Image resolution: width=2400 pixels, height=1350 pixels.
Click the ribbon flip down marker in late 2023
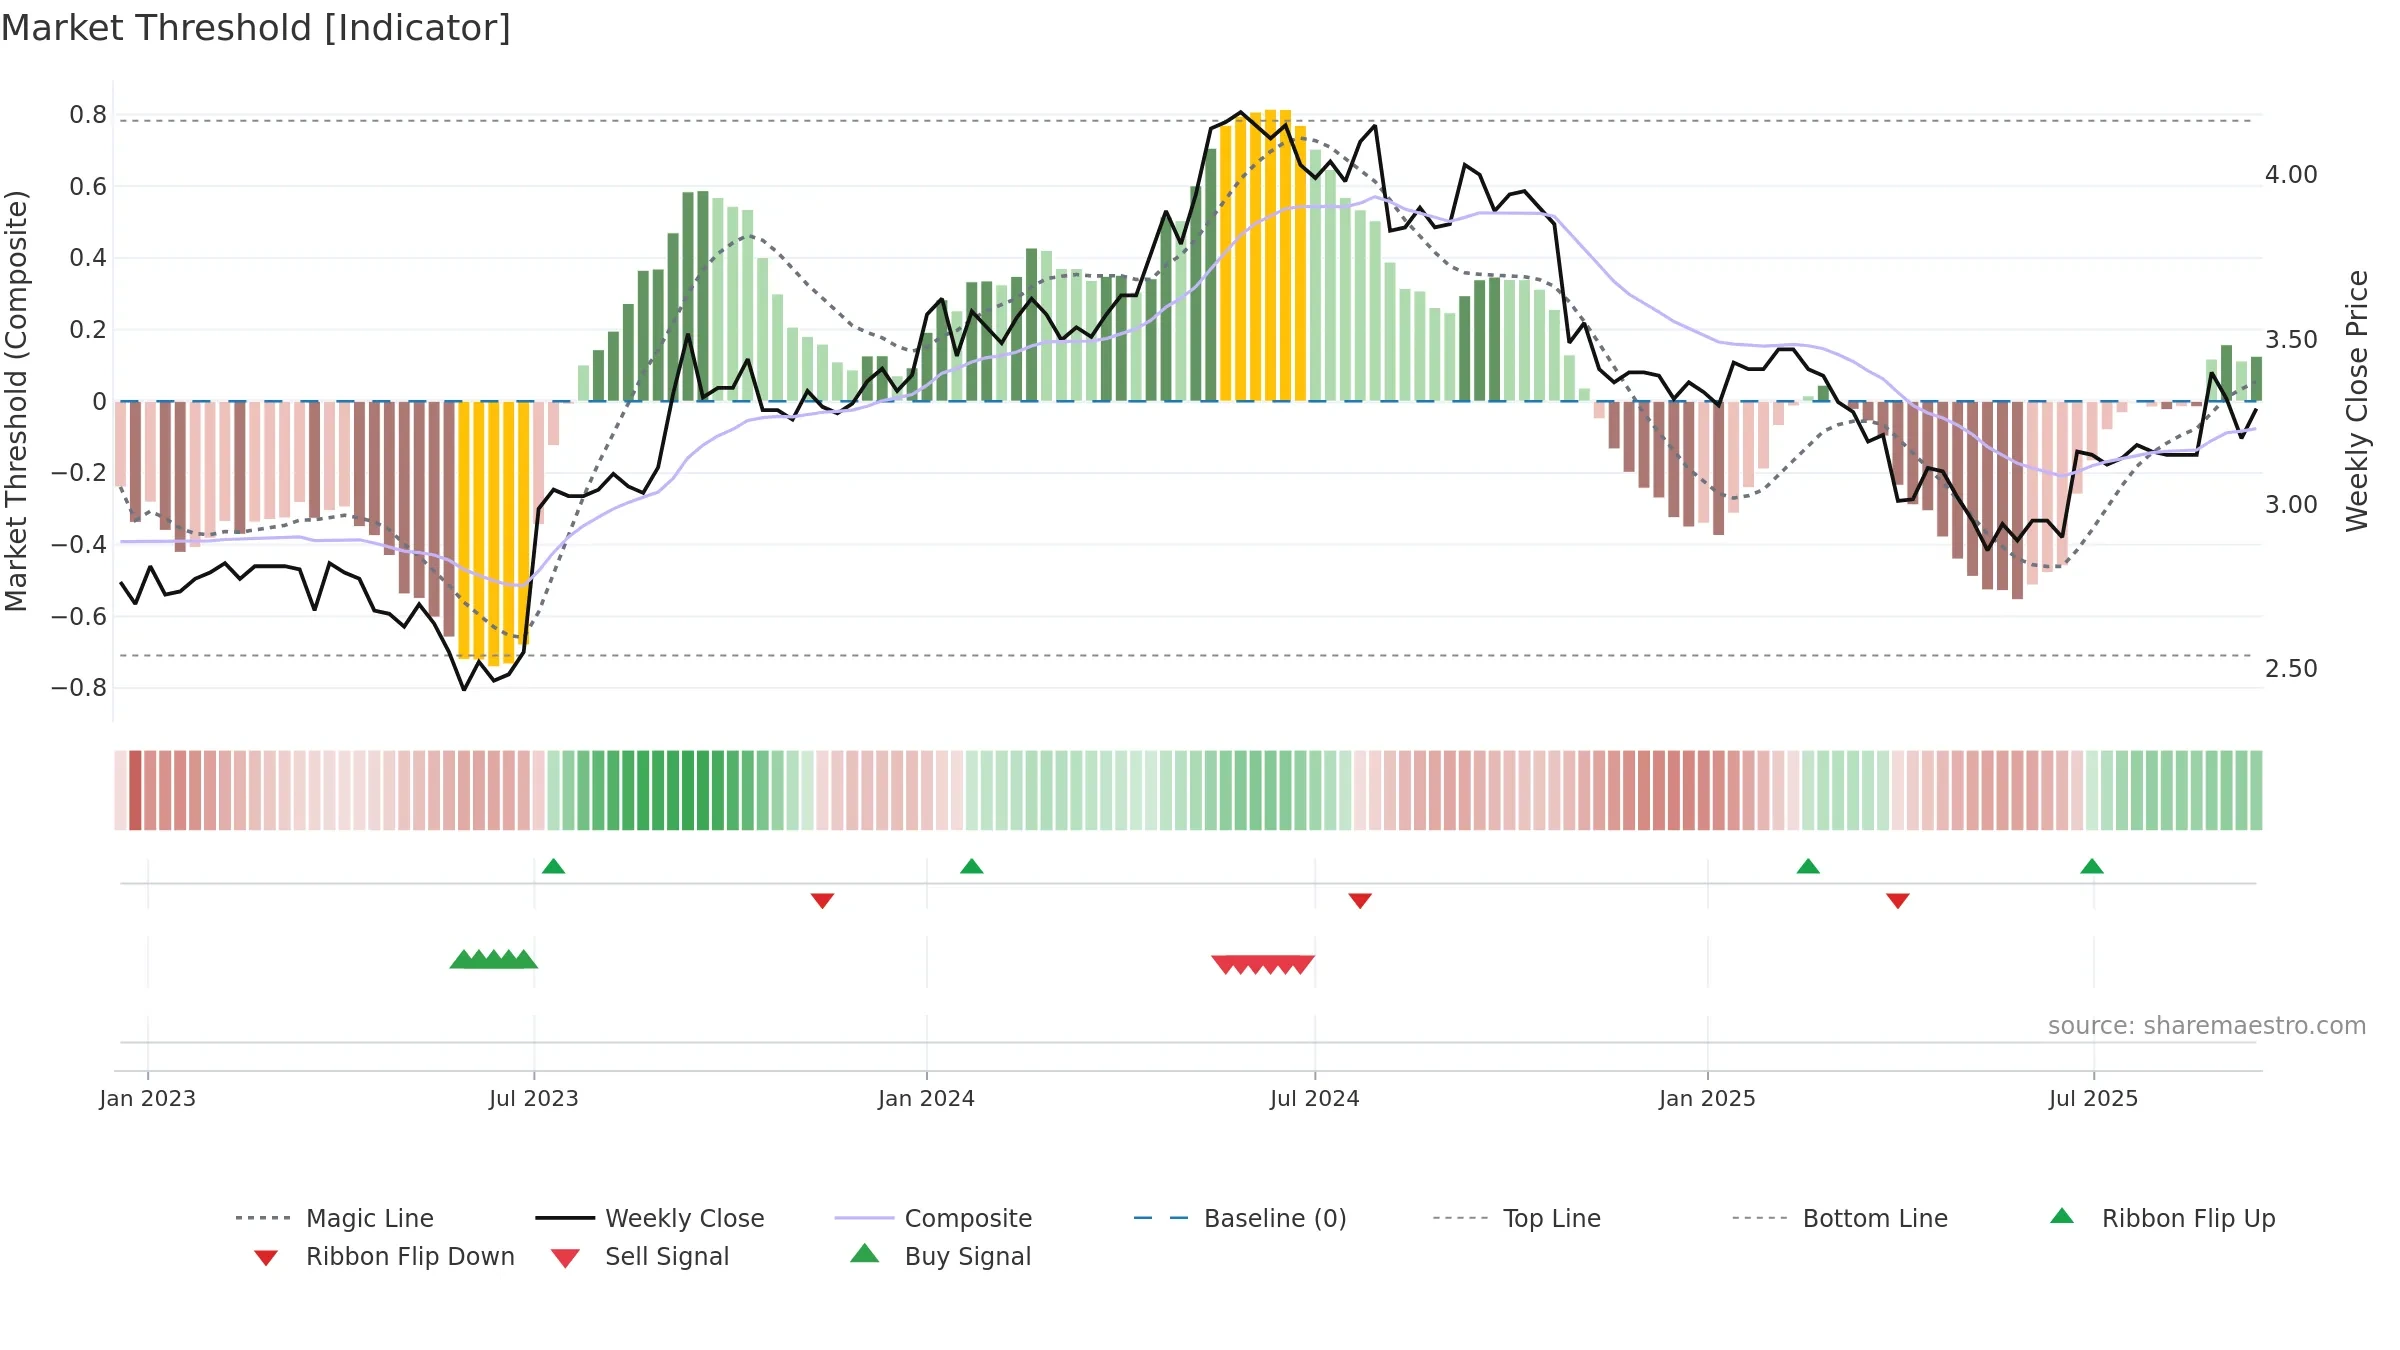click(x=822, y=901)
